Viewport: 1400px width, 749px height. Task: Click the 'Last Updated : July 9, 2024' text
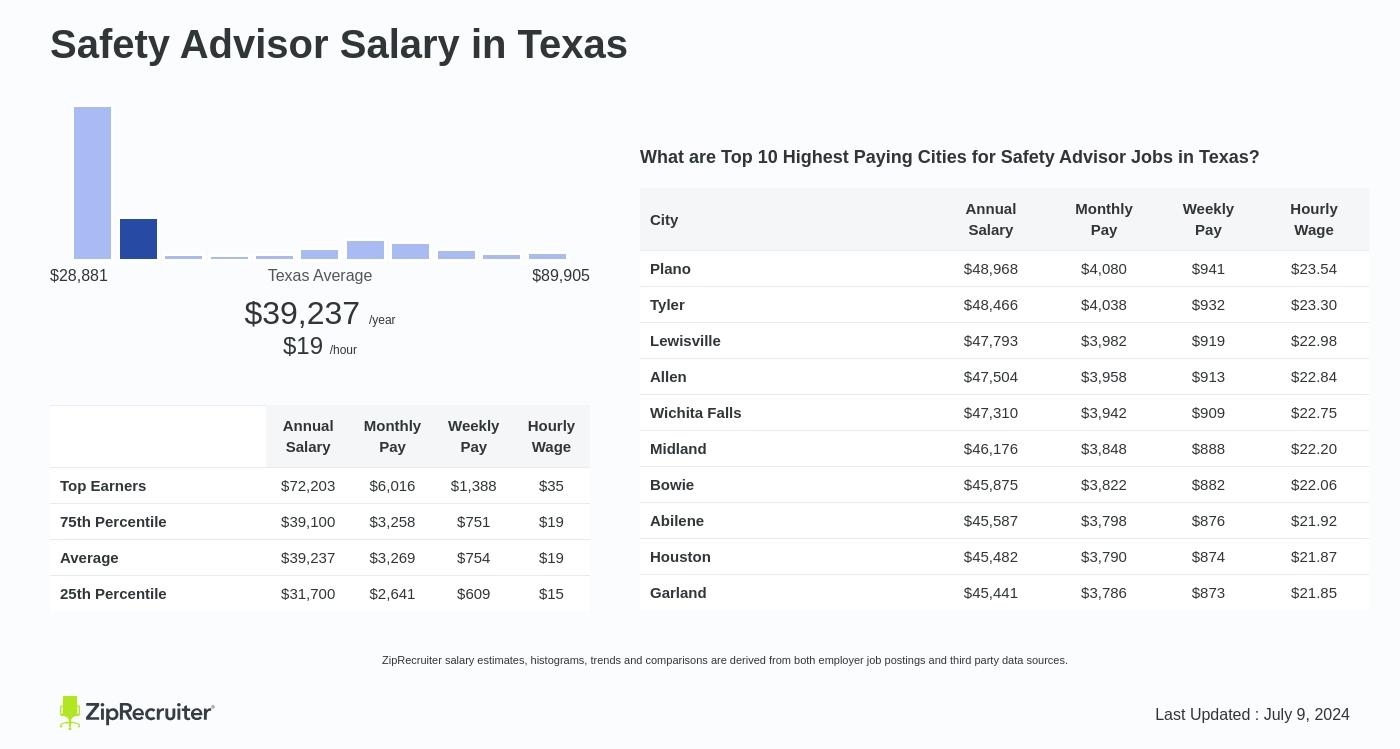coord(1252,715)
